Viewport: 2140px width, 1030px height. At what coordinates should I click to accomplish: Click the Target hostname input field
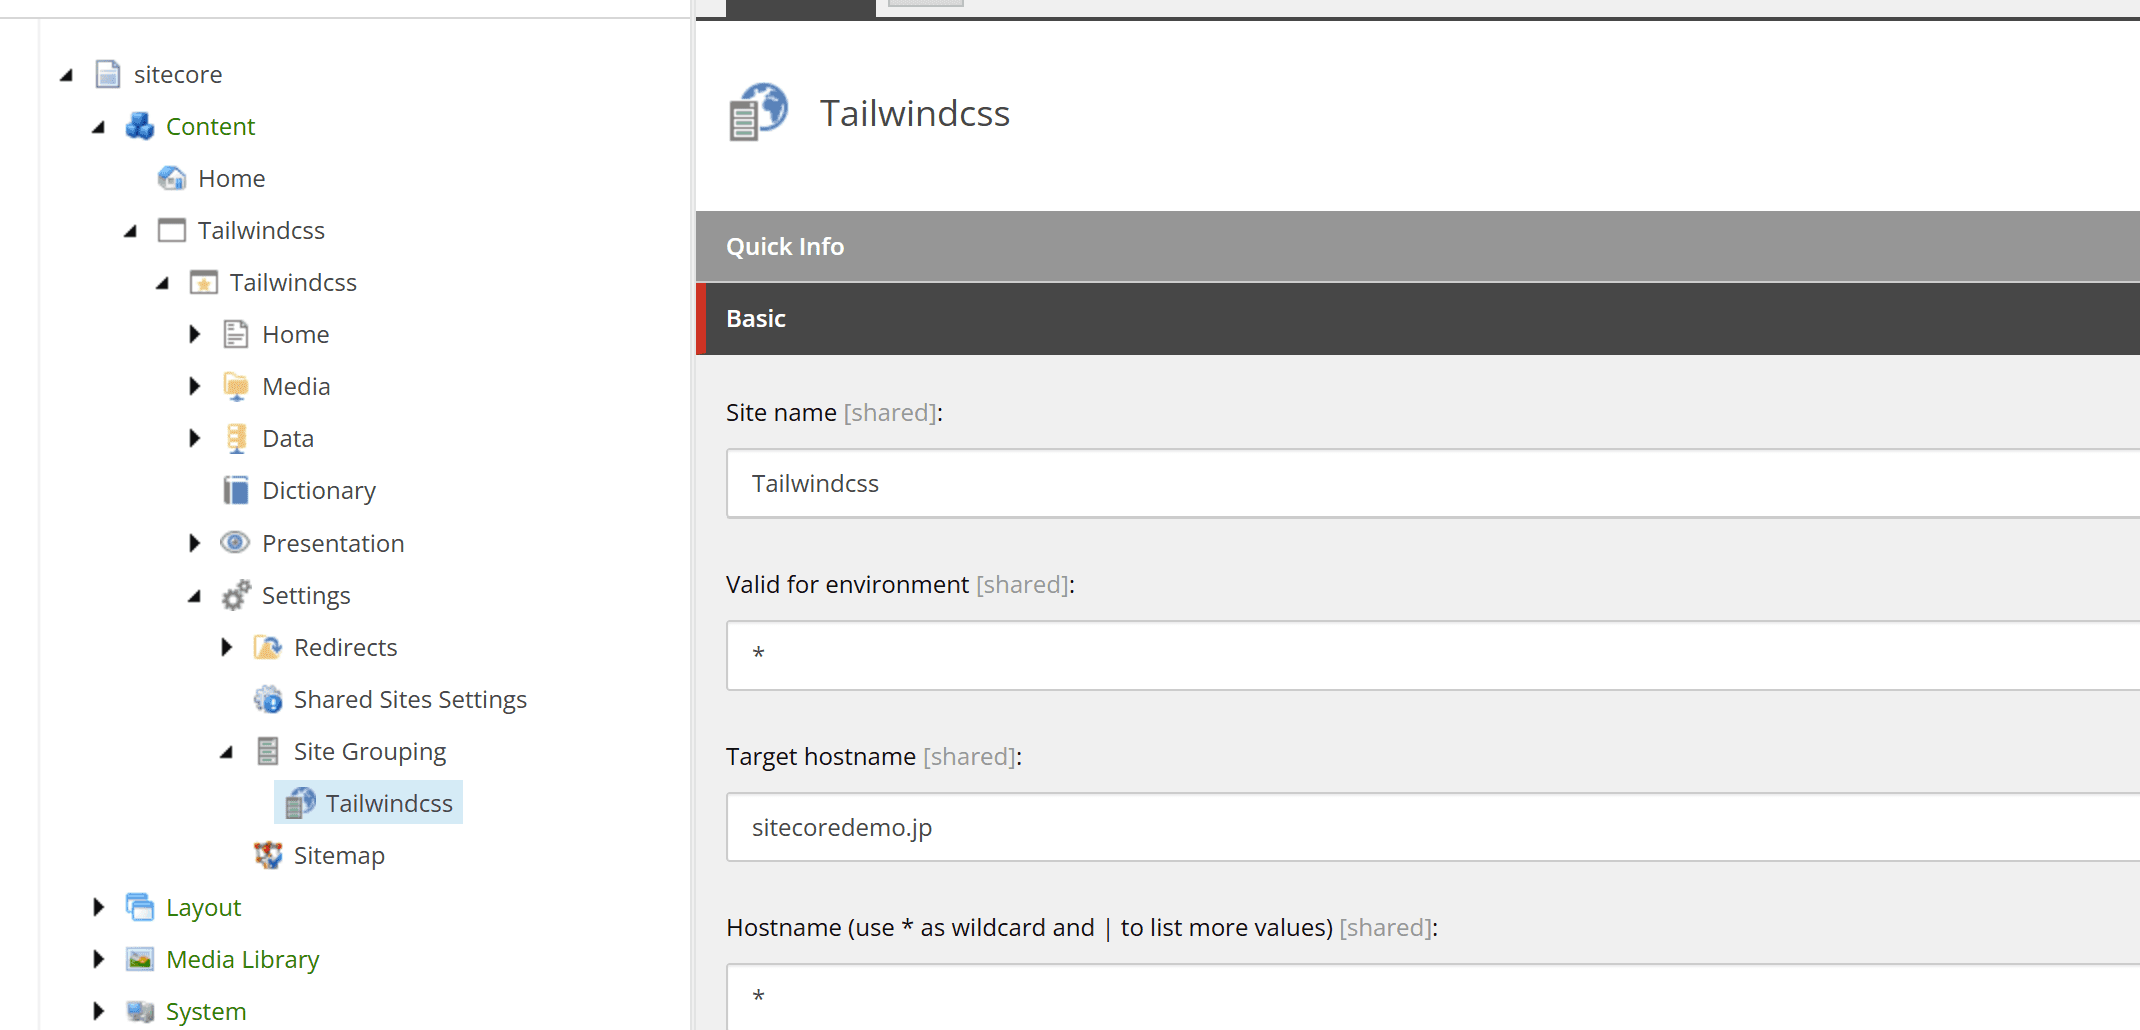1432,828
